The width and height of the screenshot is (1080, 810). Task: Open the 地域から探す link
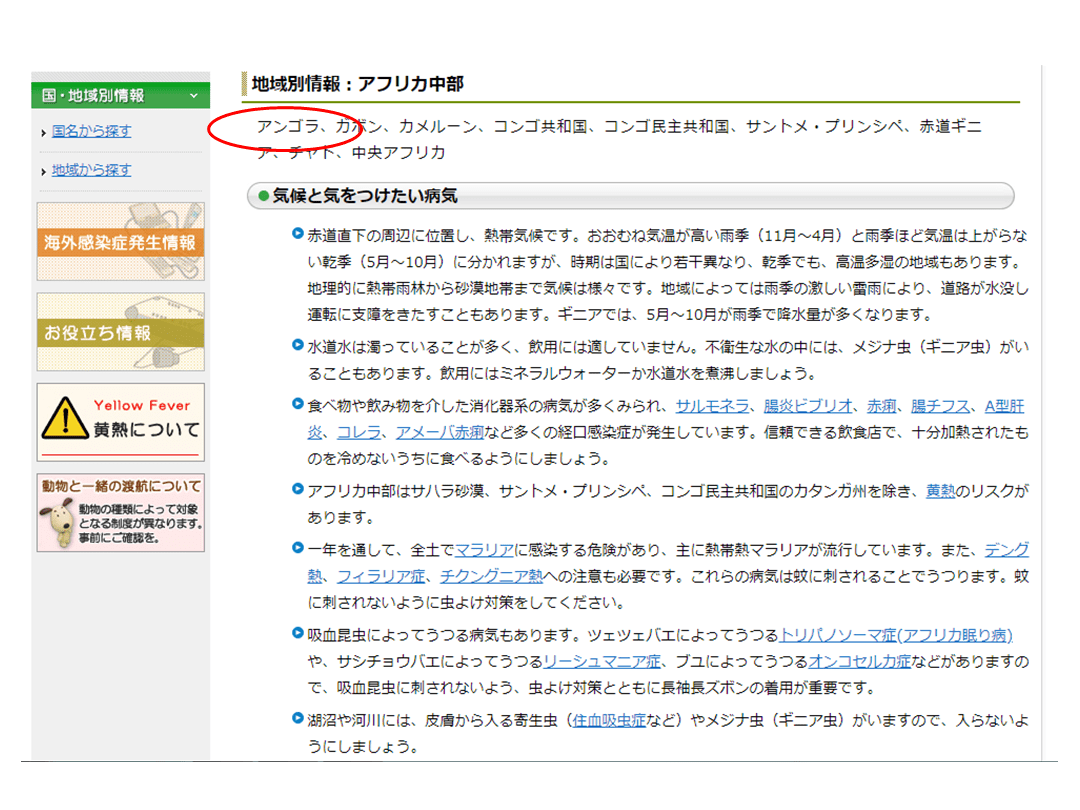coord(92,170)
